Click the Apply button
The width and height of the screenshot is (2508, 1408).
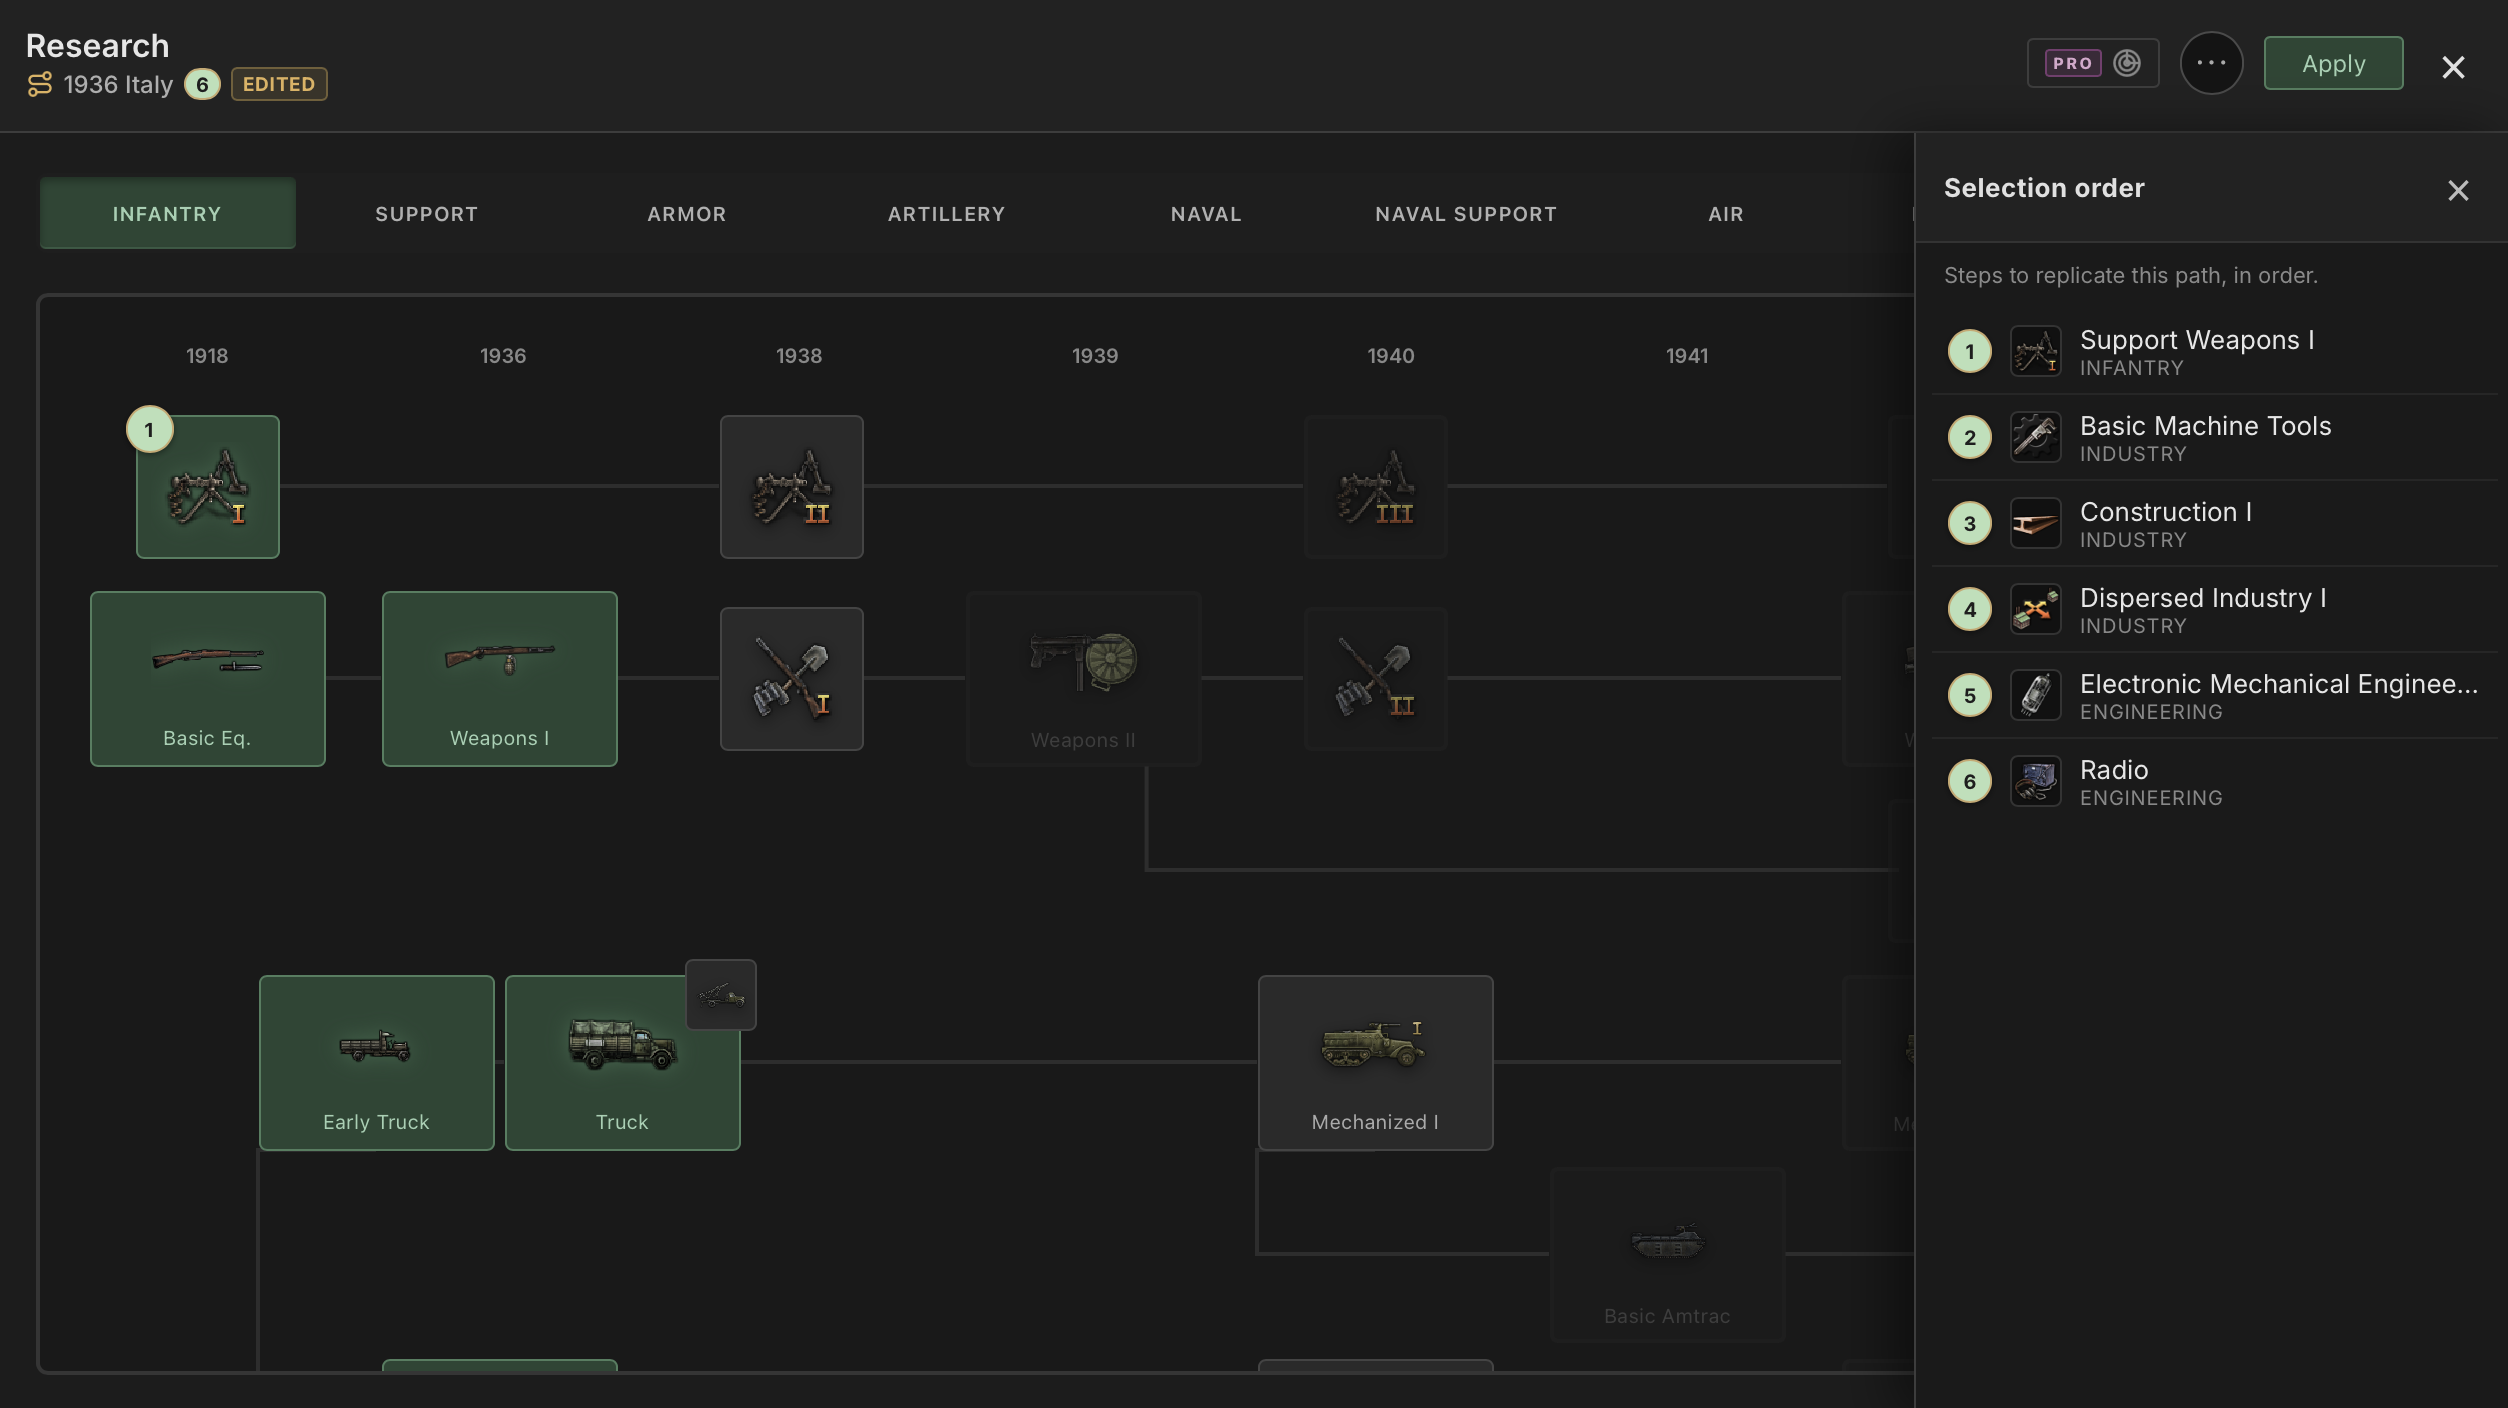tap(2334, 63)
